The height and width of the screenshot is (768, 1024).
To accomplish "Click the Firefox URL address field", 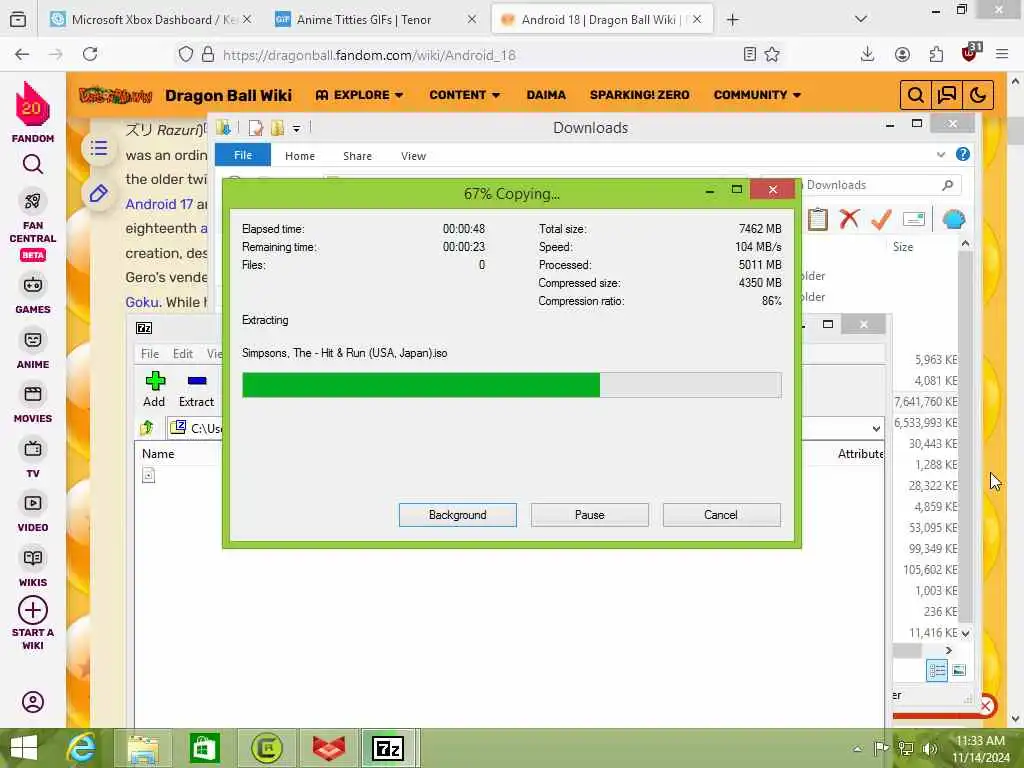I will coord(480,55).
